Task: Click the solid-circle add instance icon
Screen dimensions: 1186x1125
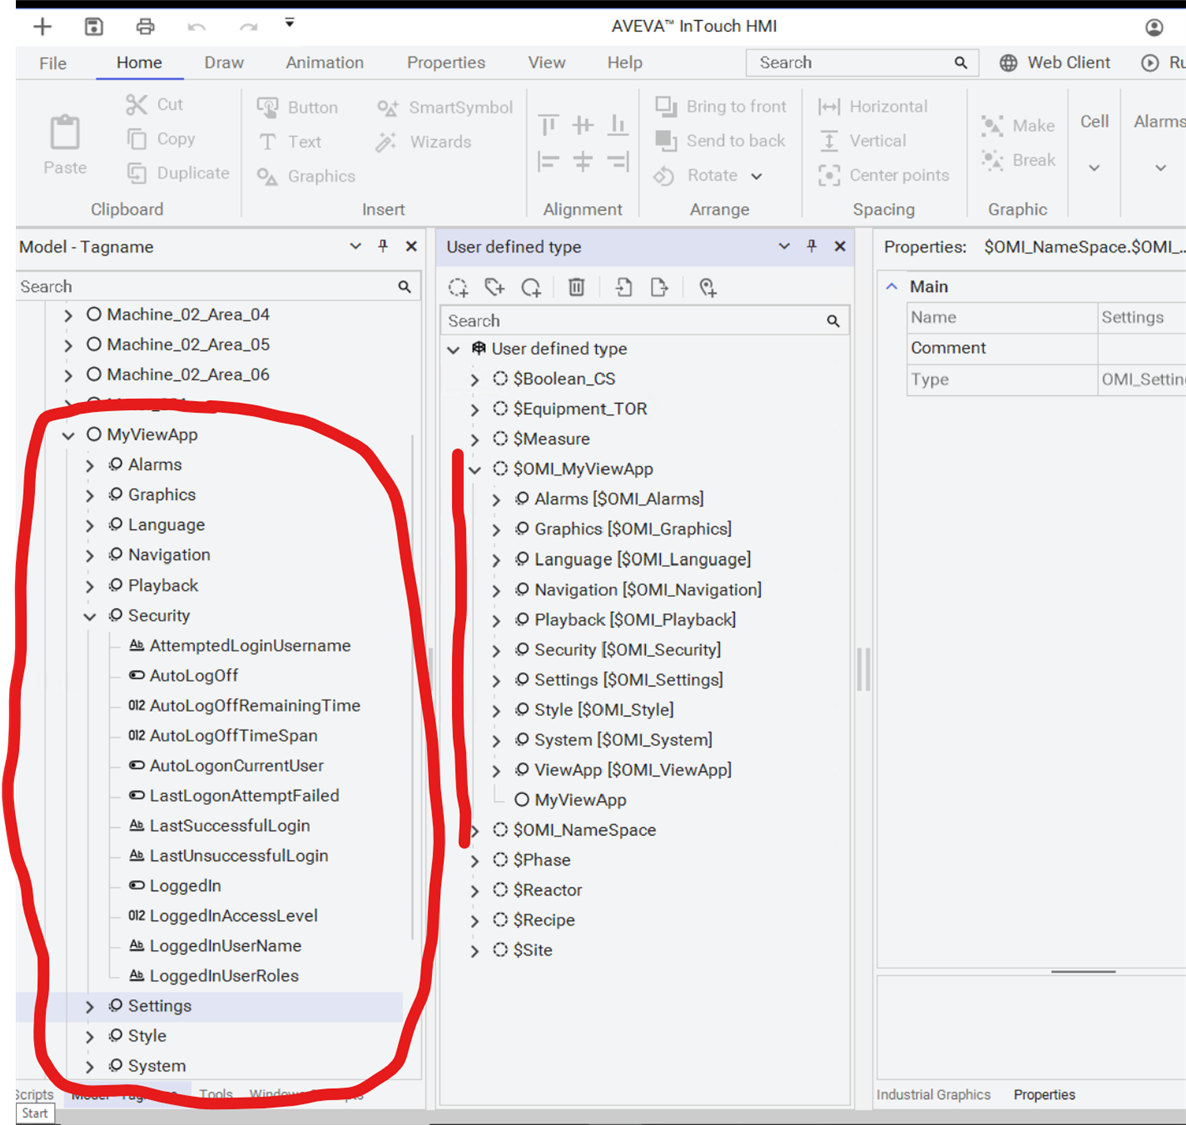Action: pos(531,287)
